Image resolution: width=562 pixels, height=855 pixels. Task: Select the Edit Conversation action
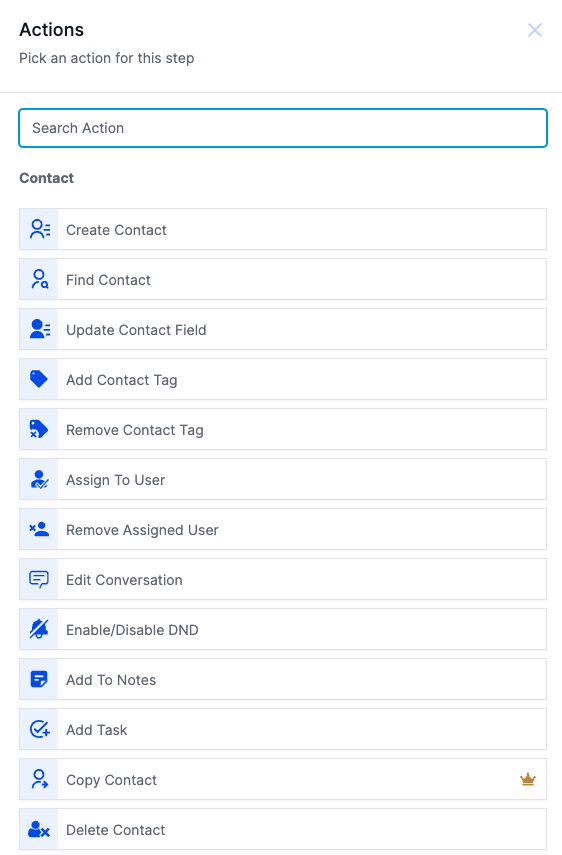tap(283, 580)
